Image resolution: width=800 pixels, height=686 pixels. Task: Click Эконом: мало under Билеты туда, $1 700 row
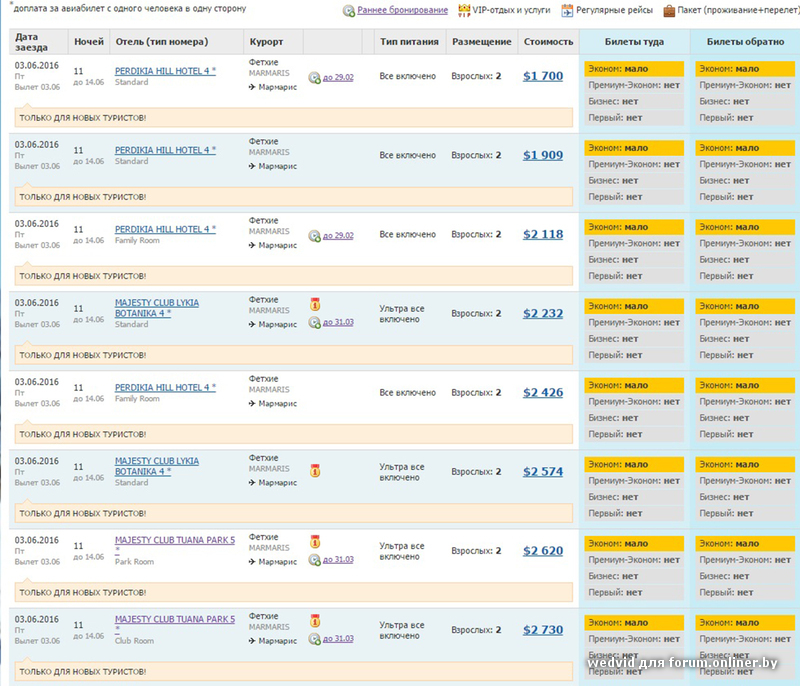click(634, 69)
